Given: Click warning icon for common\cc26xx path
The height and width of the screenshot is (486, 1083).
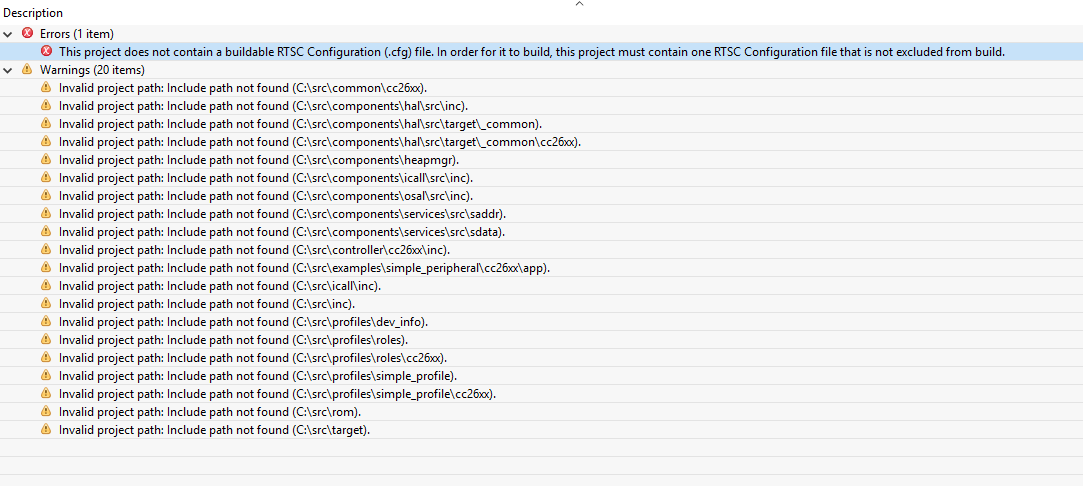Looking at the screenshot, I should pos(46,88).
